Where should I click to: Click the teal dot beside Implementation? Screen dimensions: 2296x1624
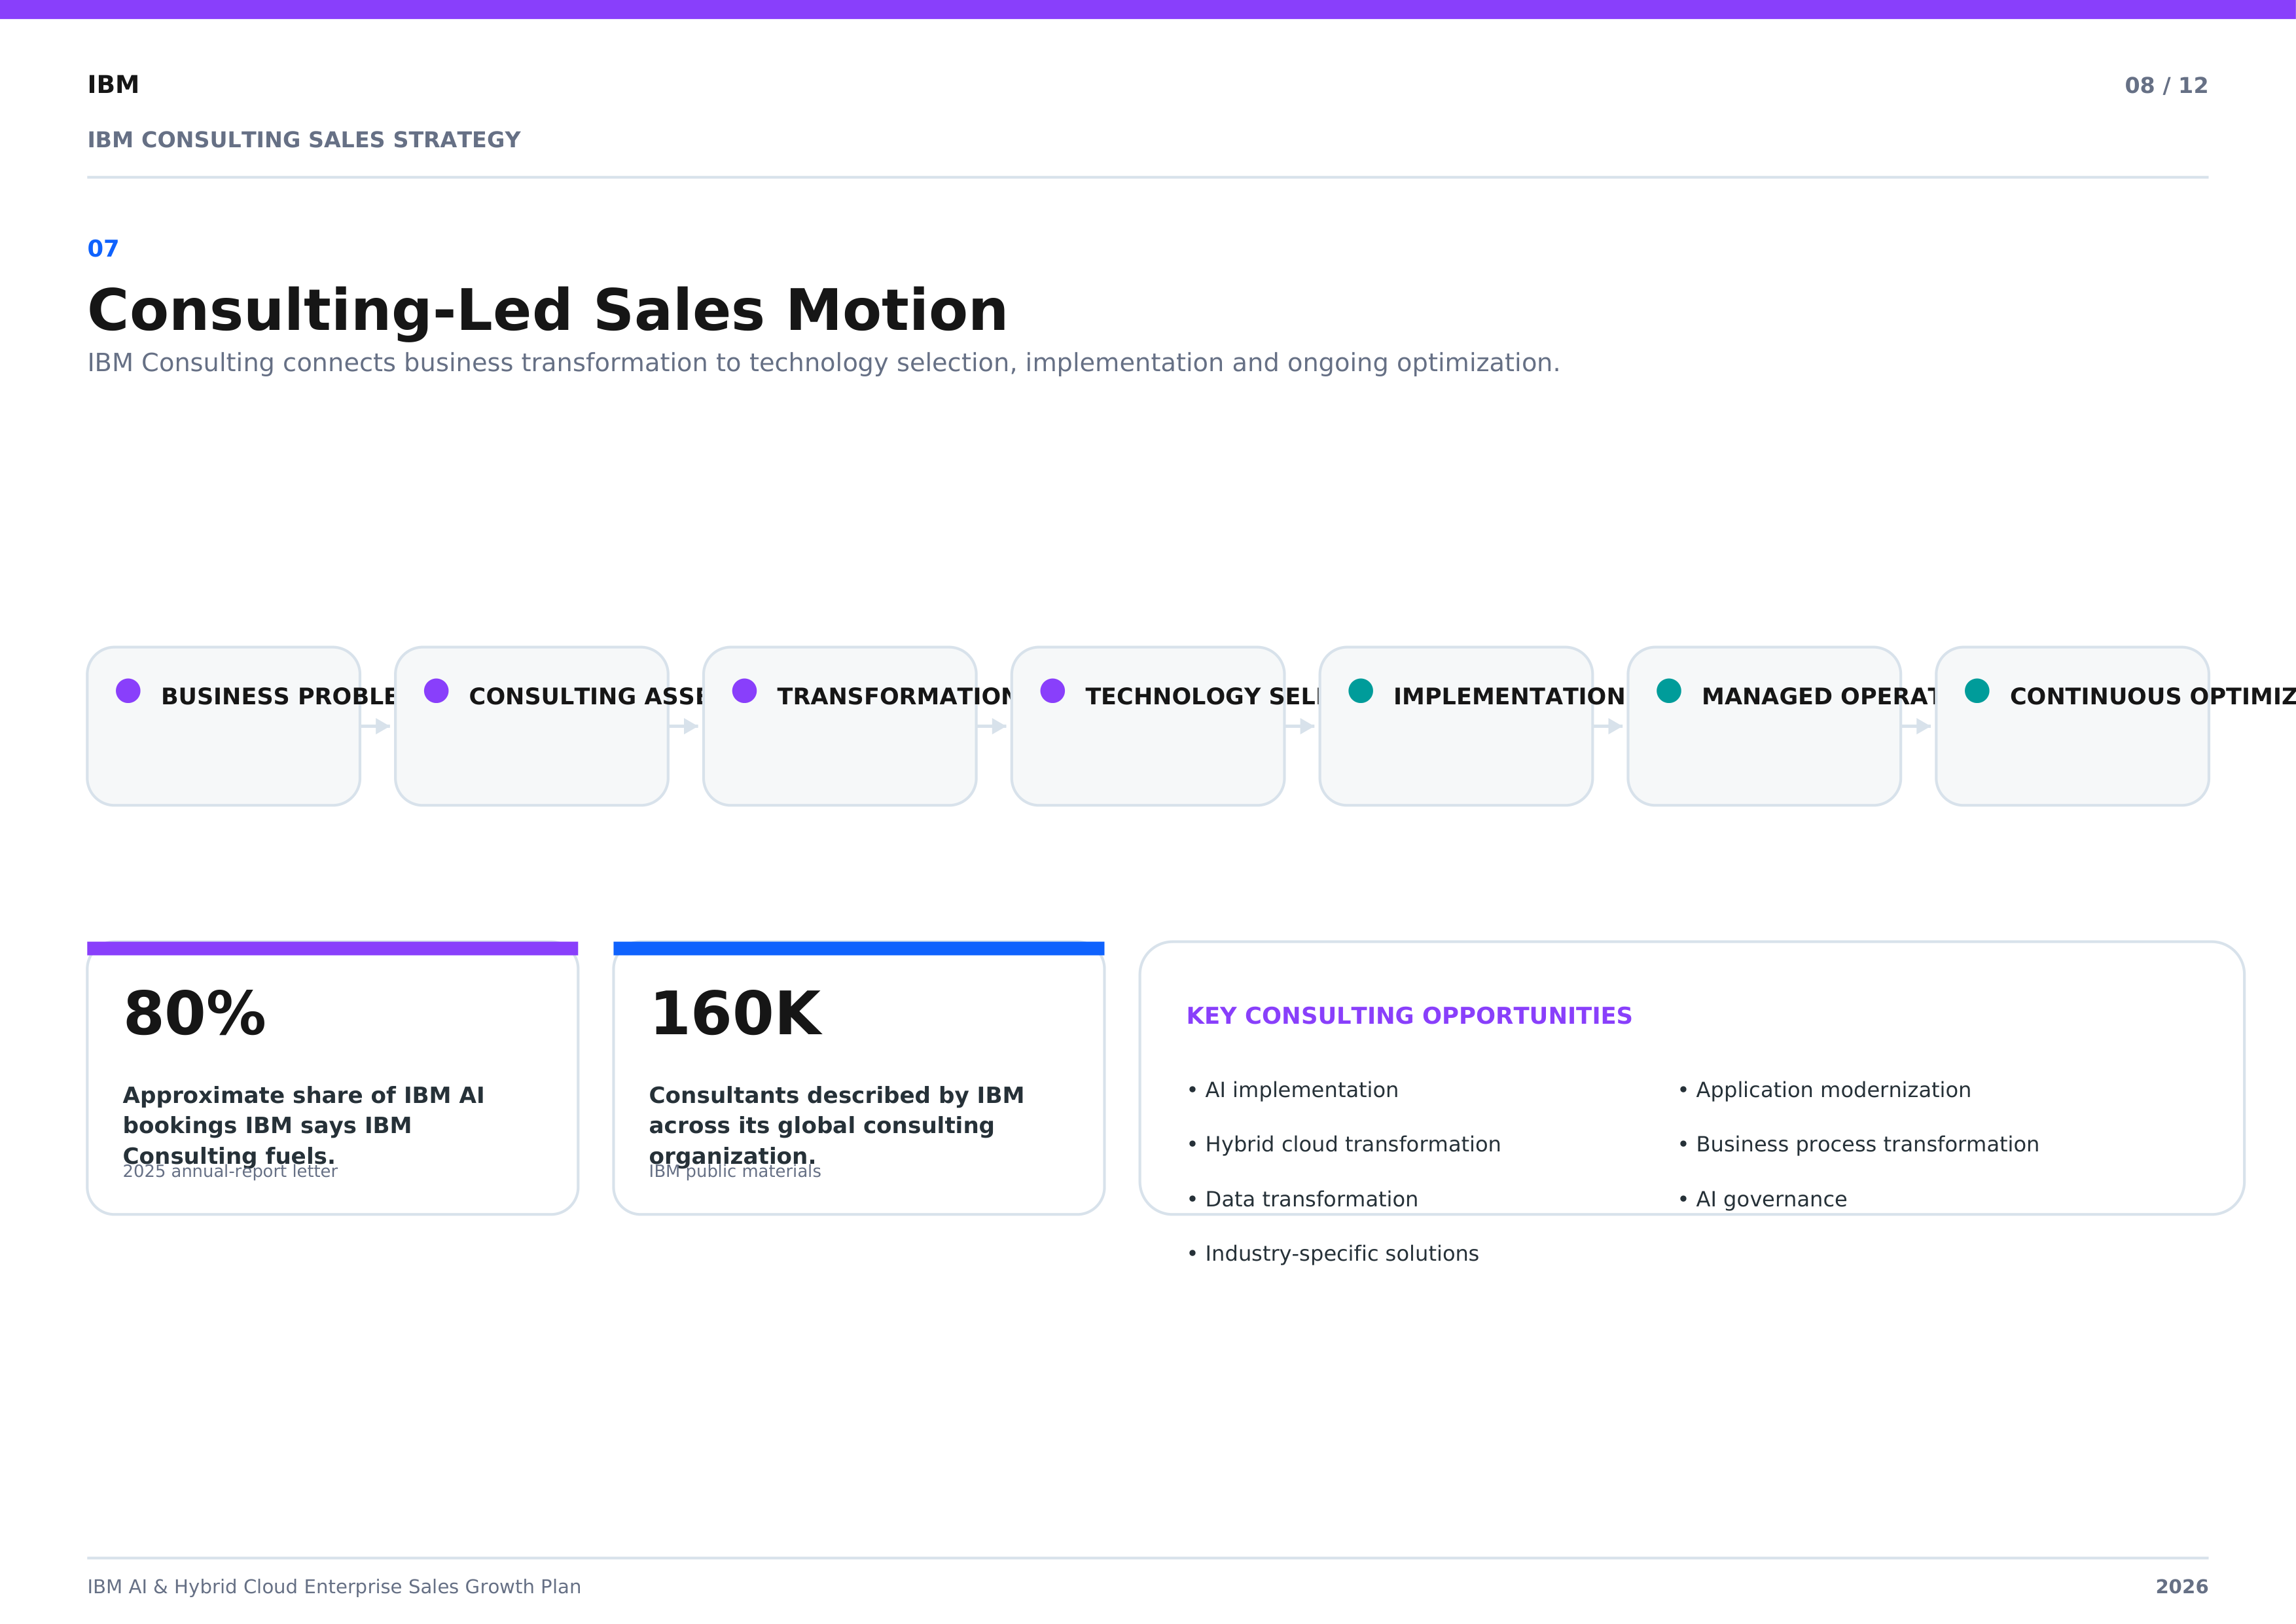pyautogui.click(x=1360, y=691)
